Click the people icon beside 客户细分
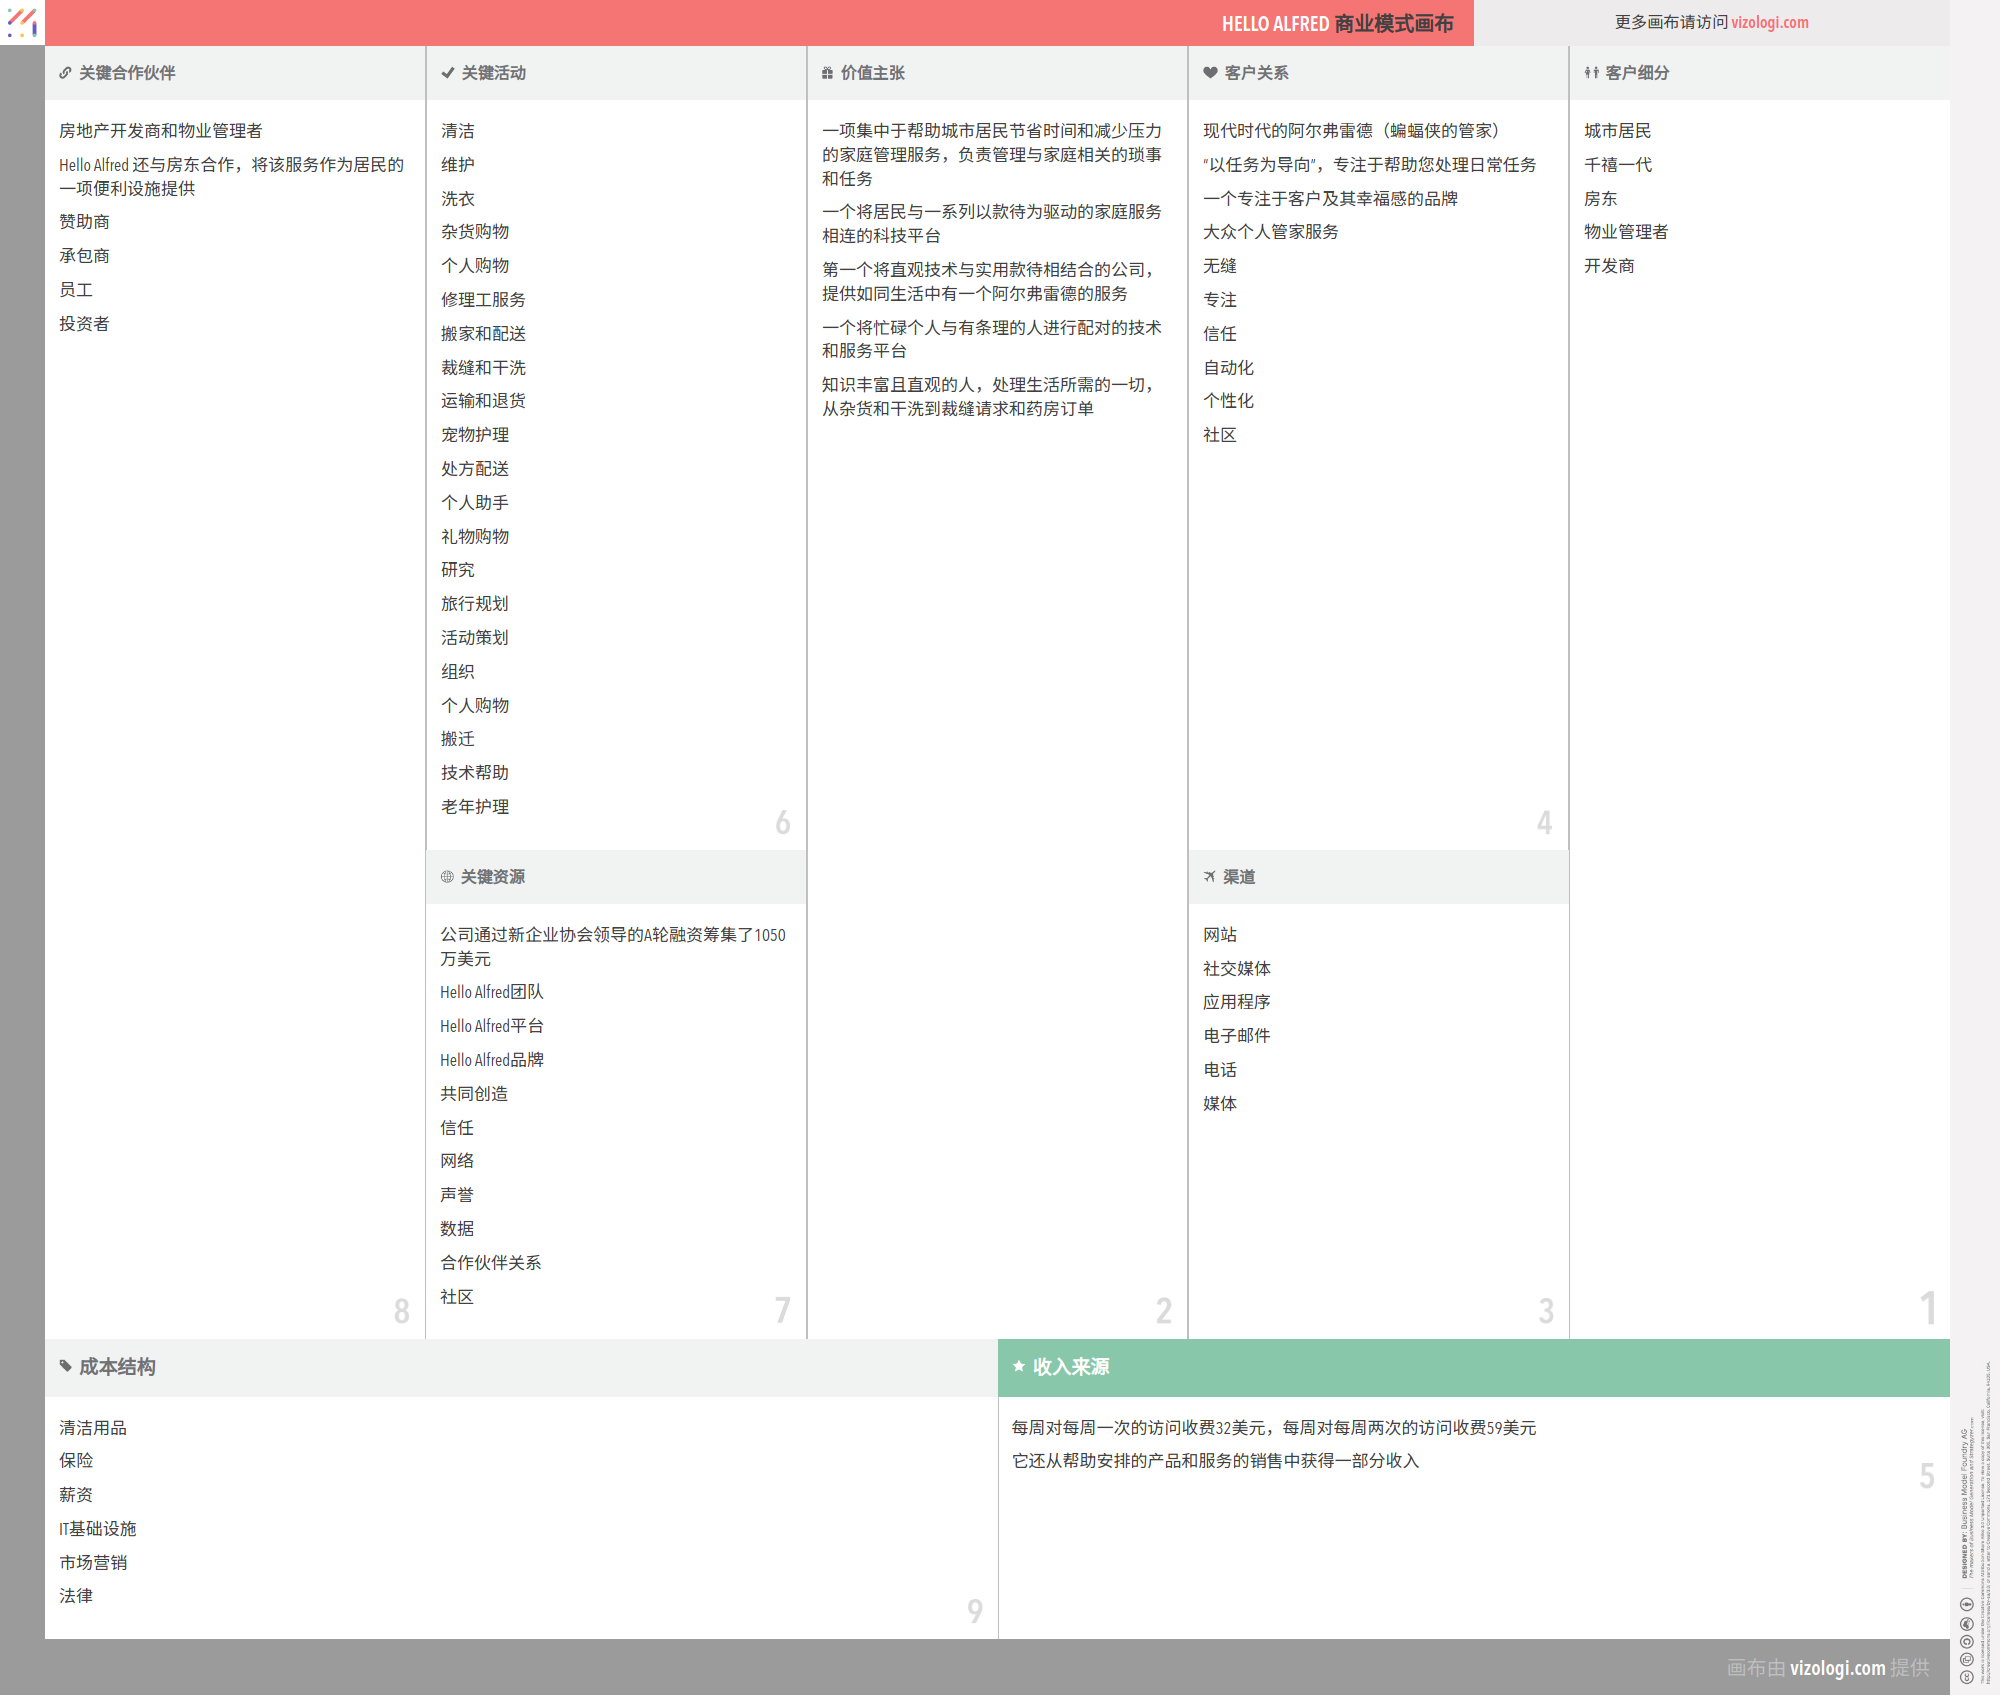Screen dimensions: 2000x1695 point(1591,73)
